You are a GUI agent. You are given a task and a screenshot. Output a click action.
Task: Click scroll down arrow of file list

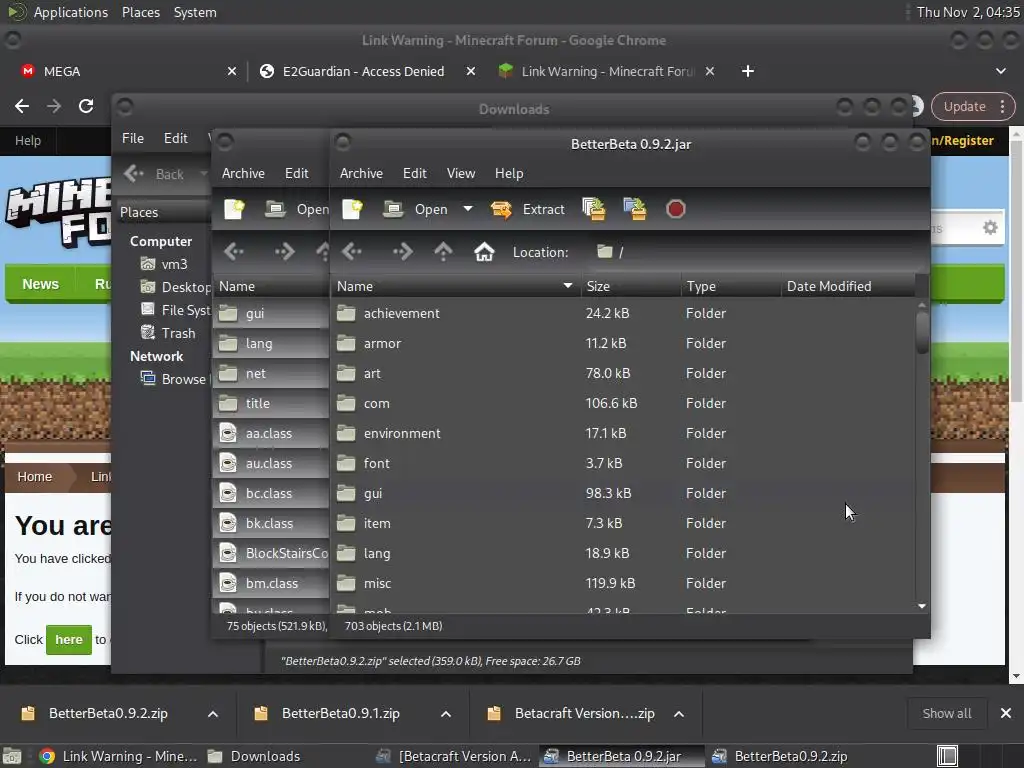click(922, 606)
